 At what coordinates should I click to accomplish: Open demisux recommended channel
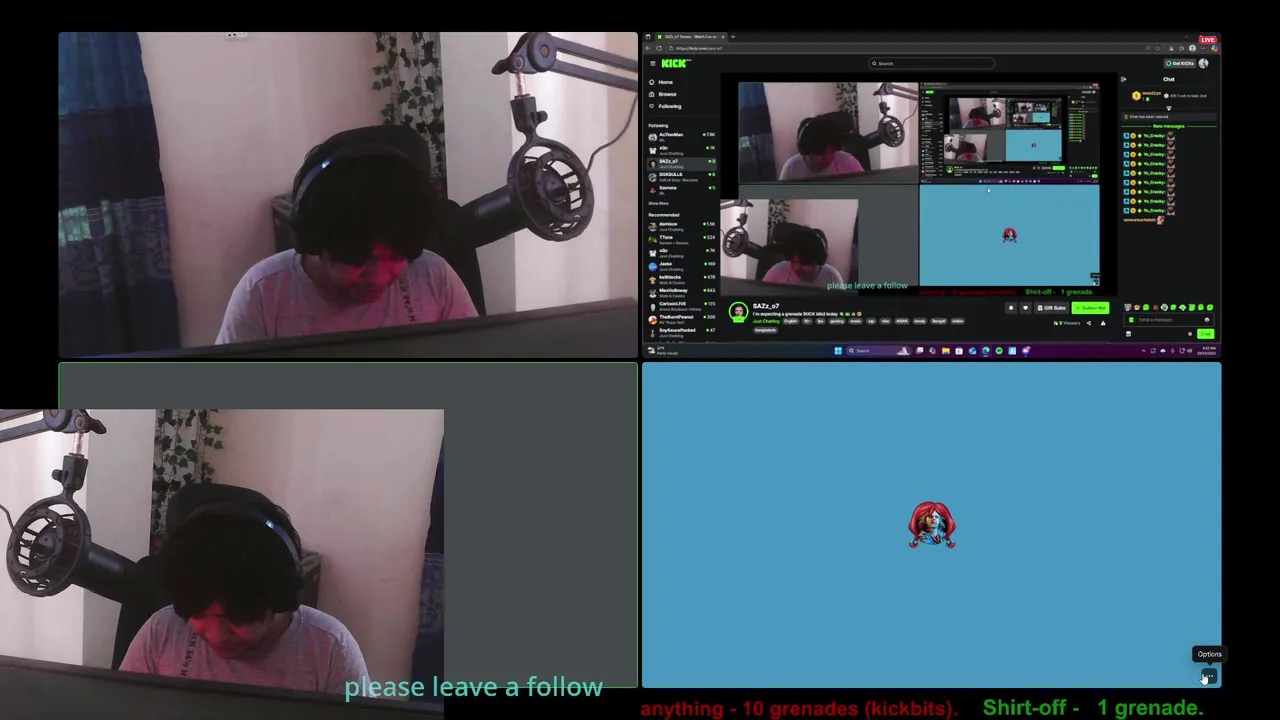click(681, 226)
